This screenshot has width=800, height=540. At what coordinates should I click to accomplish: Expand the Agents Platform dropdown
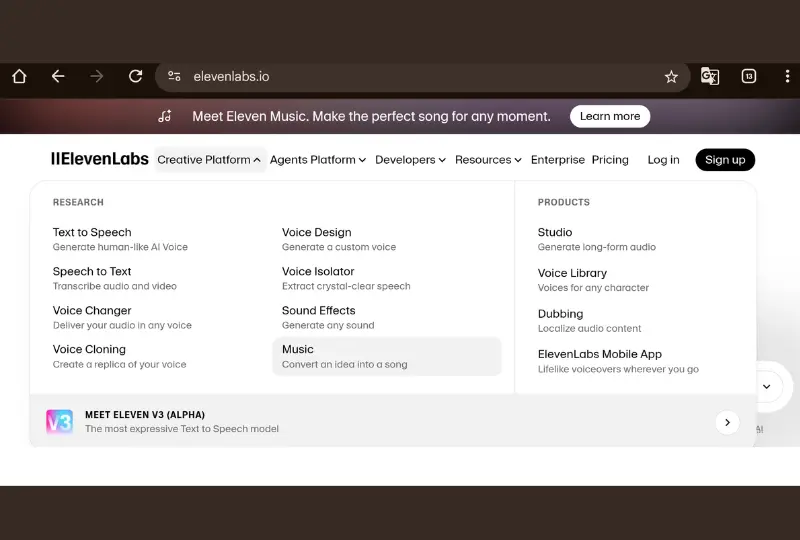[318, 160]
